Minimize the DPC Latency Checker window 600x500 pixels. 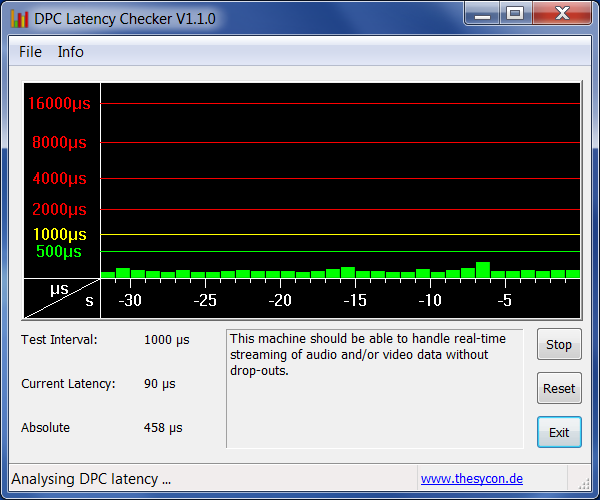pyautogui.click(x=484, y=13)
